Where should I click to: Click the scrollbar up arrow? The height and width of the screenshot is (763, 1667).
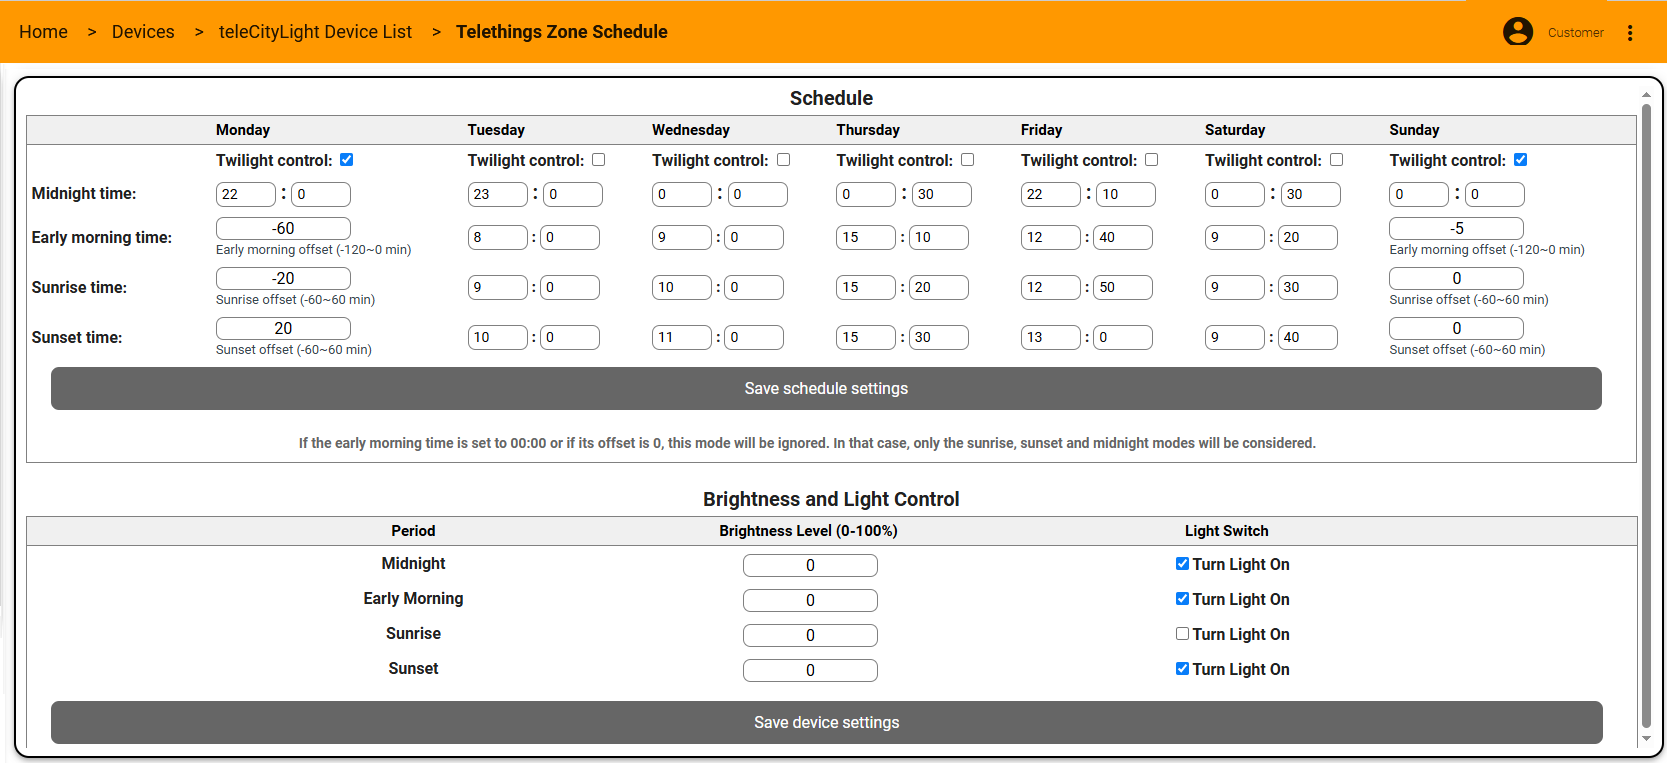1646,95
